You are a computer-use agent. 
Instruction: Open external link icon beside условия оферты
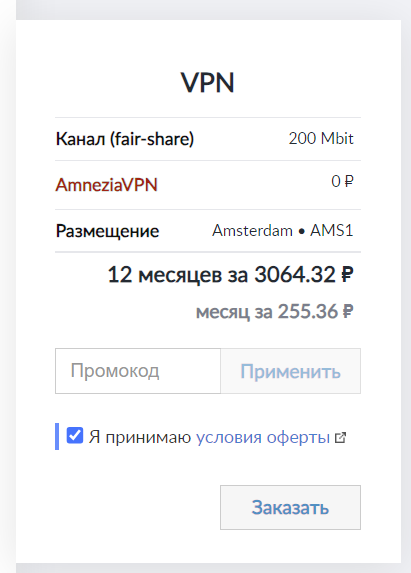click(x=340, y=437)
